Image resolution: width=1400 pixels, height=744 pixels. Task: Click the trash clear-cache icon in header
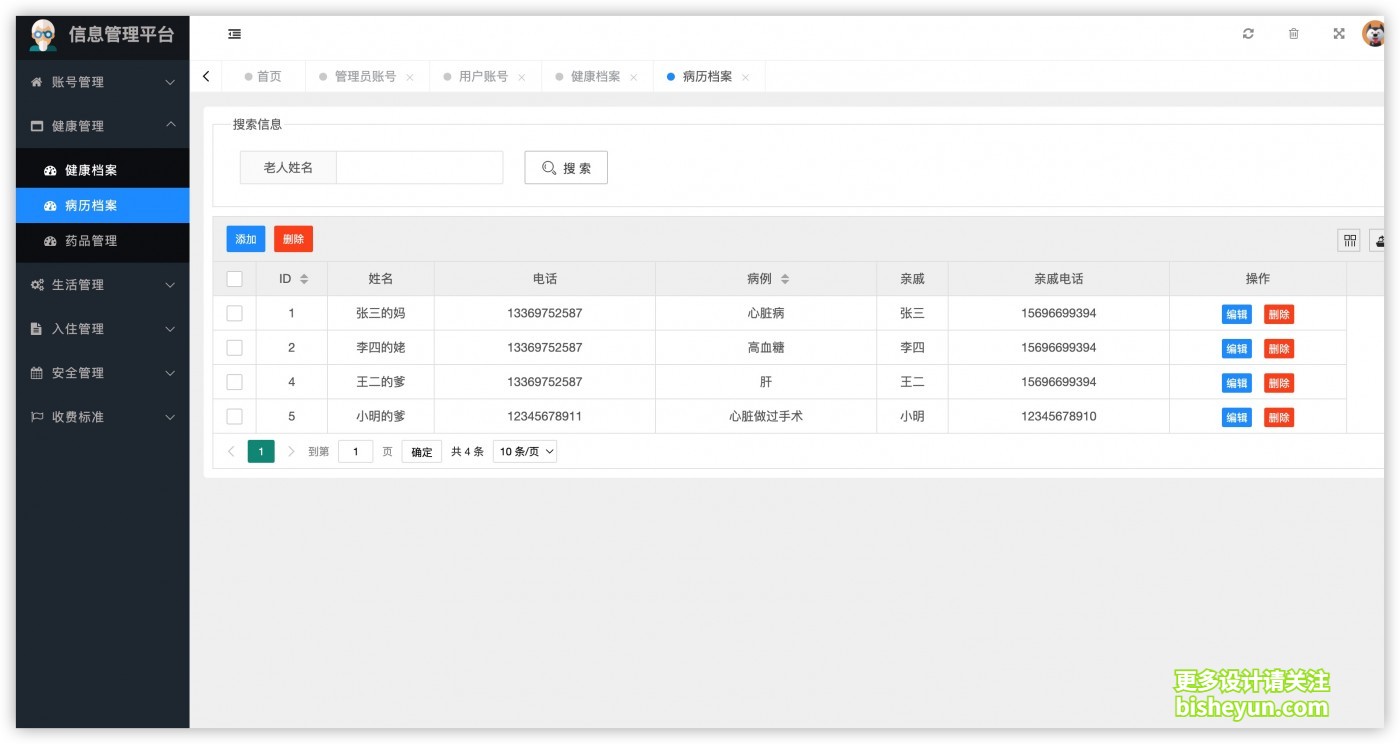coord(1293,34)
